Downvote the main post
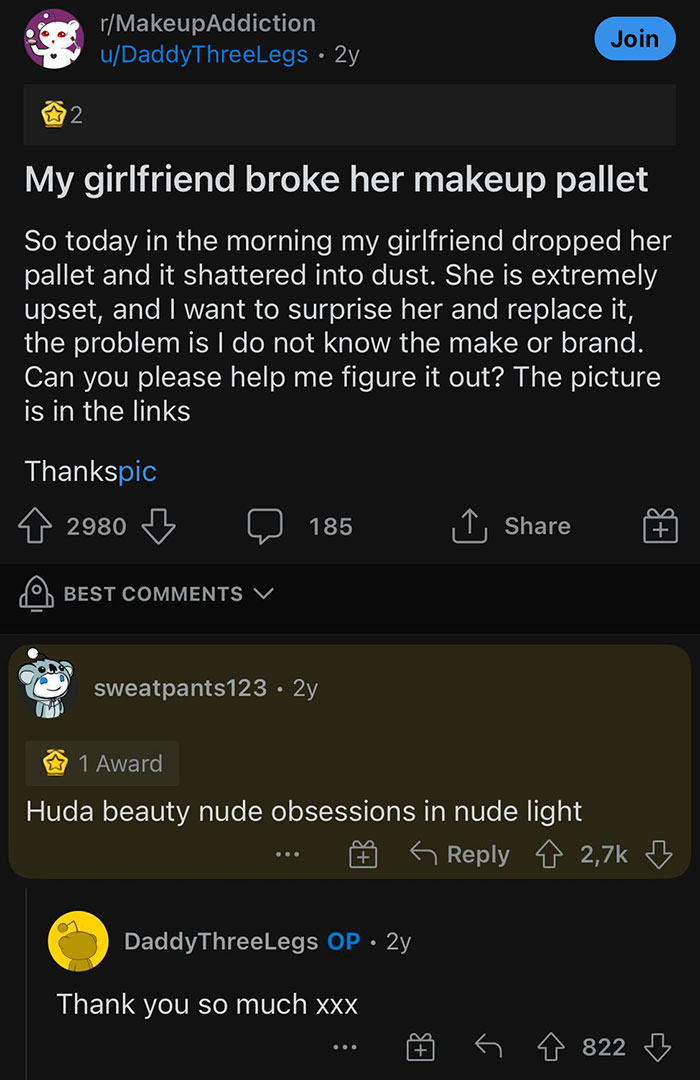This screenshot has height=1080, width=700. (x=158, y=528)
